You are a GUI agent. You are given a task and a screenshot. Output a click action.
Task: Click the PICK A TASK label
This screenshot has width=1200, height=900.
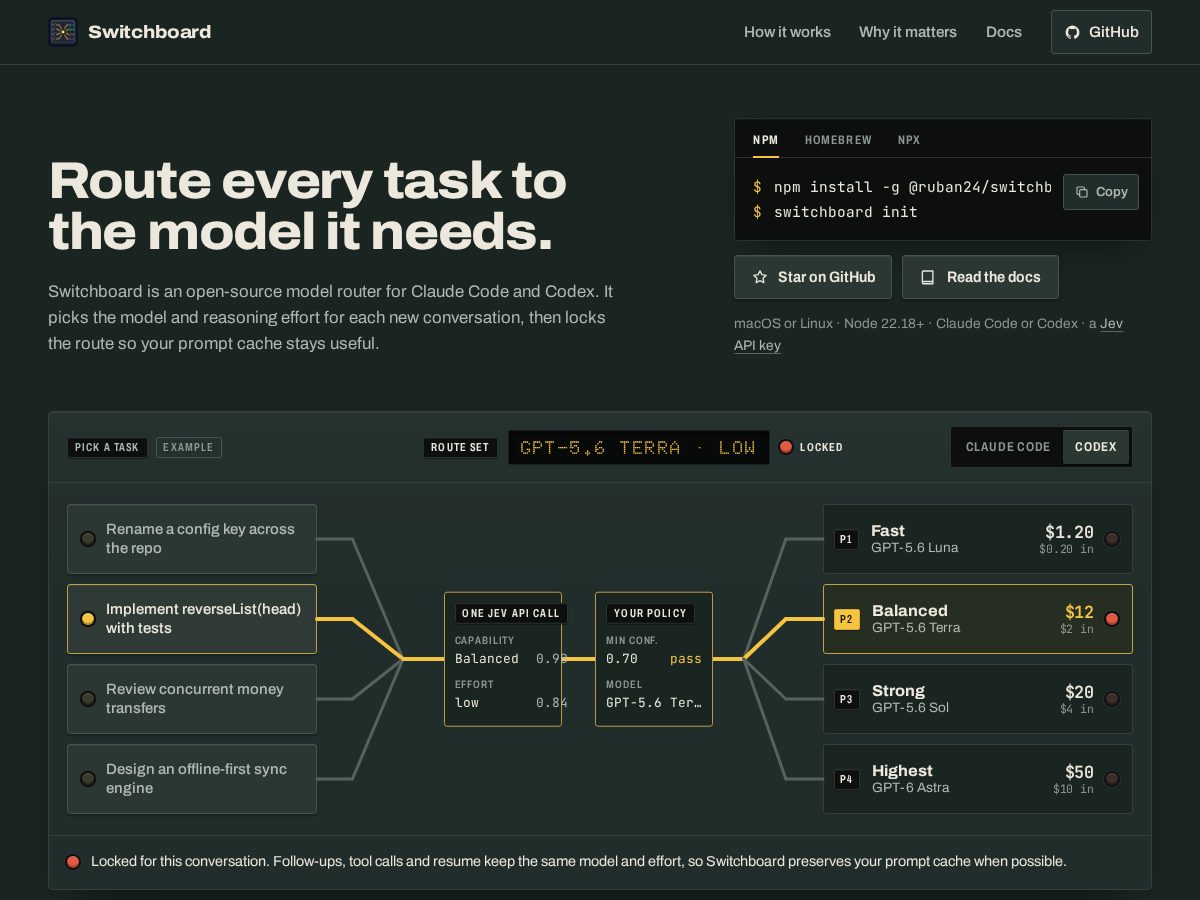(107, 447)
